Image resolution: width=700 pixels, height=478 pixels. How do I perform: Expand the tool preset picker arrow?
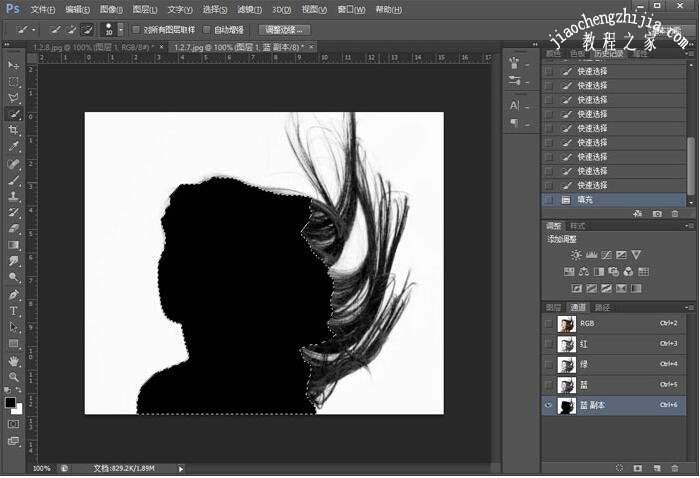click(33, 30)
